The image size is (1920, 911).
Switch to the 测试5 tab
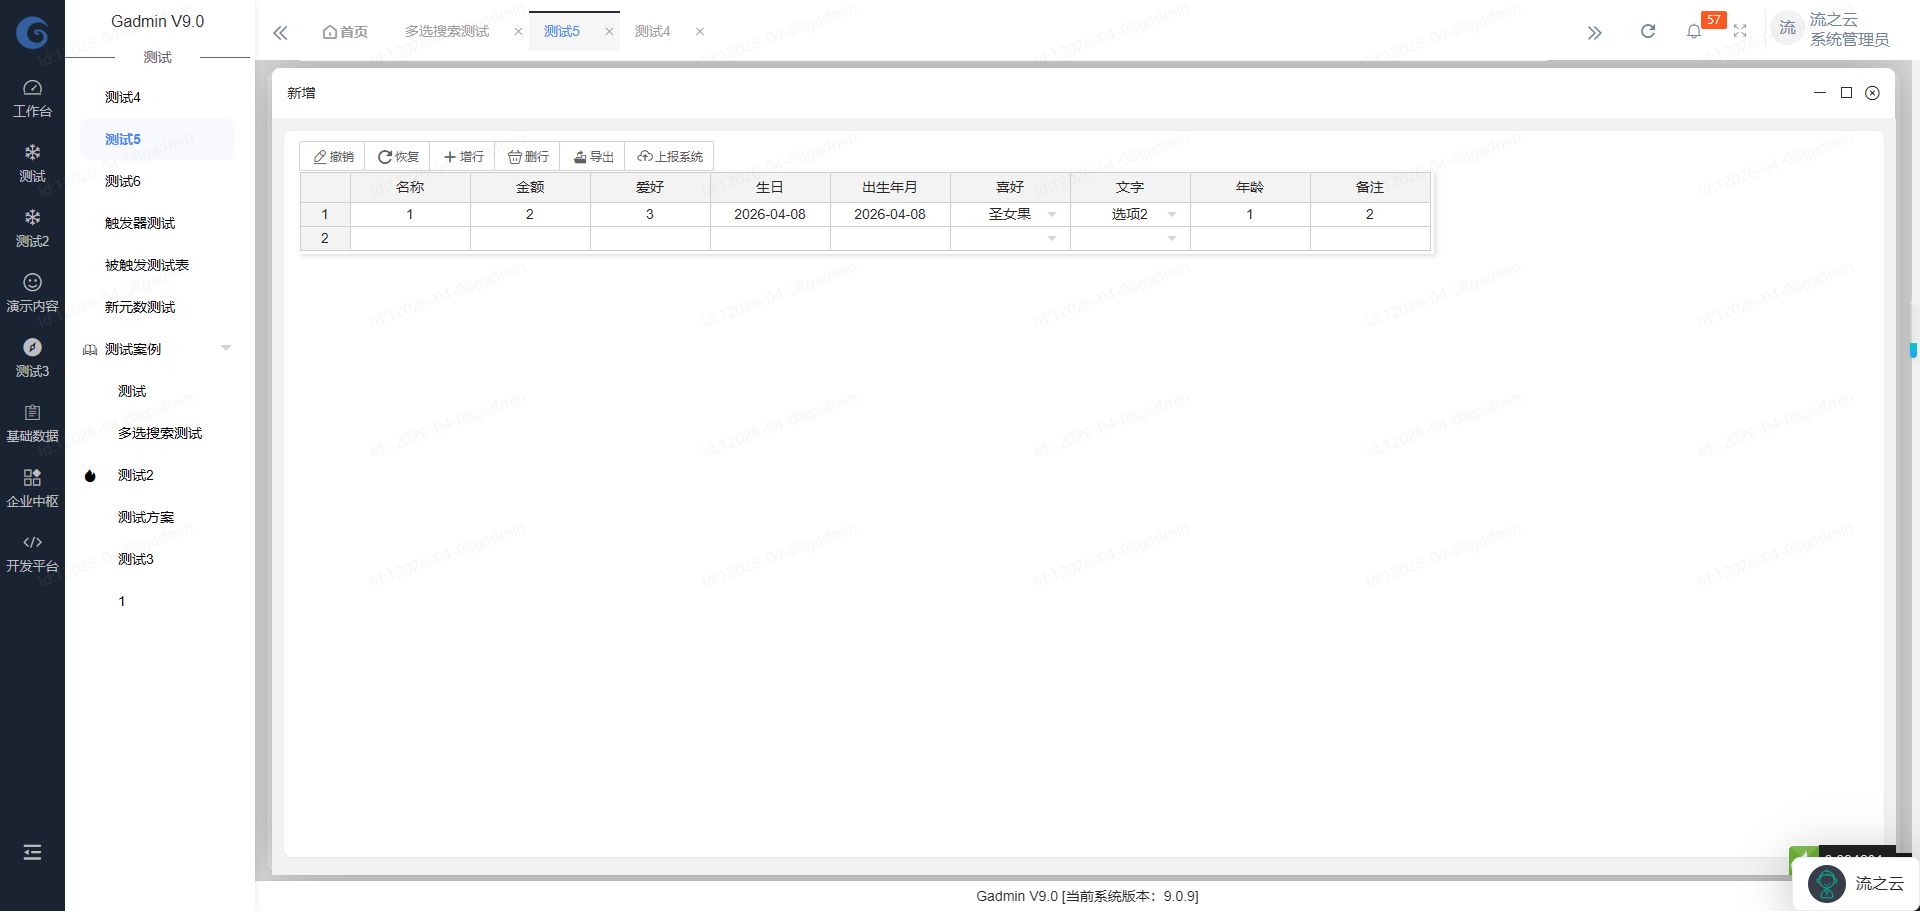[562, 32]
